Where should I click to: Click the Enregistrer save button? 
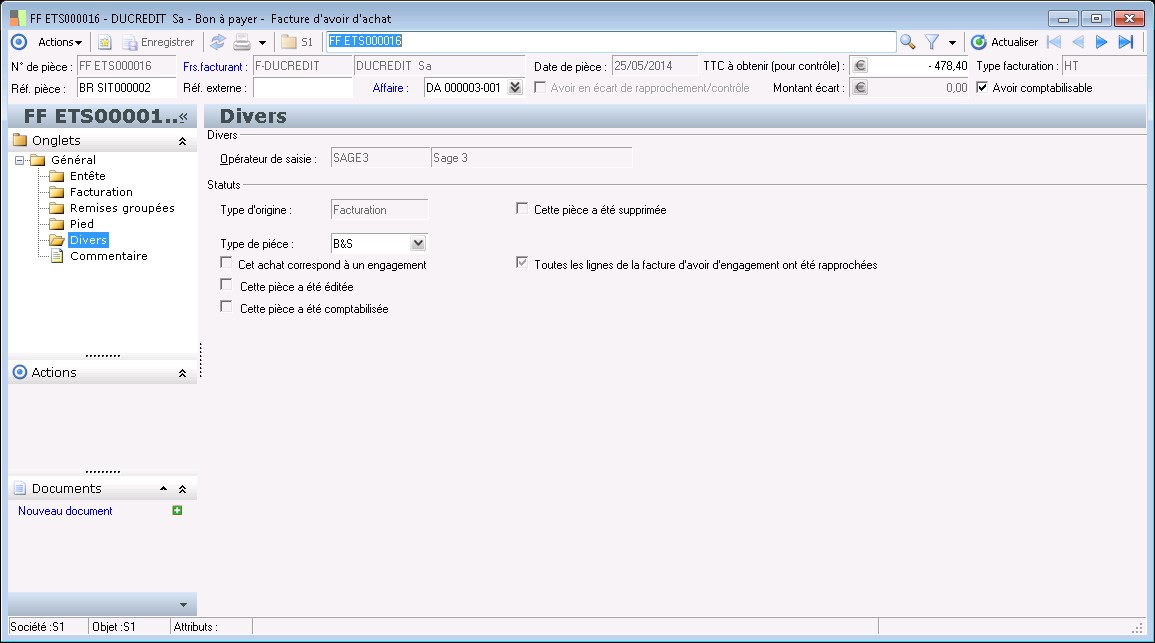(158, 42)
